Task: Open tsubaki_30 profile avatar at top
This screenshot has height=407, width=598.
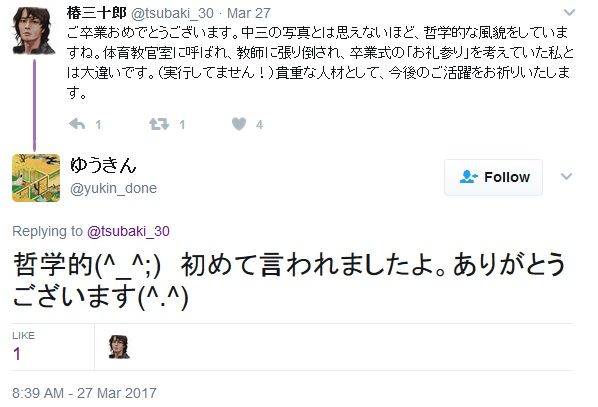Action: 33,30
